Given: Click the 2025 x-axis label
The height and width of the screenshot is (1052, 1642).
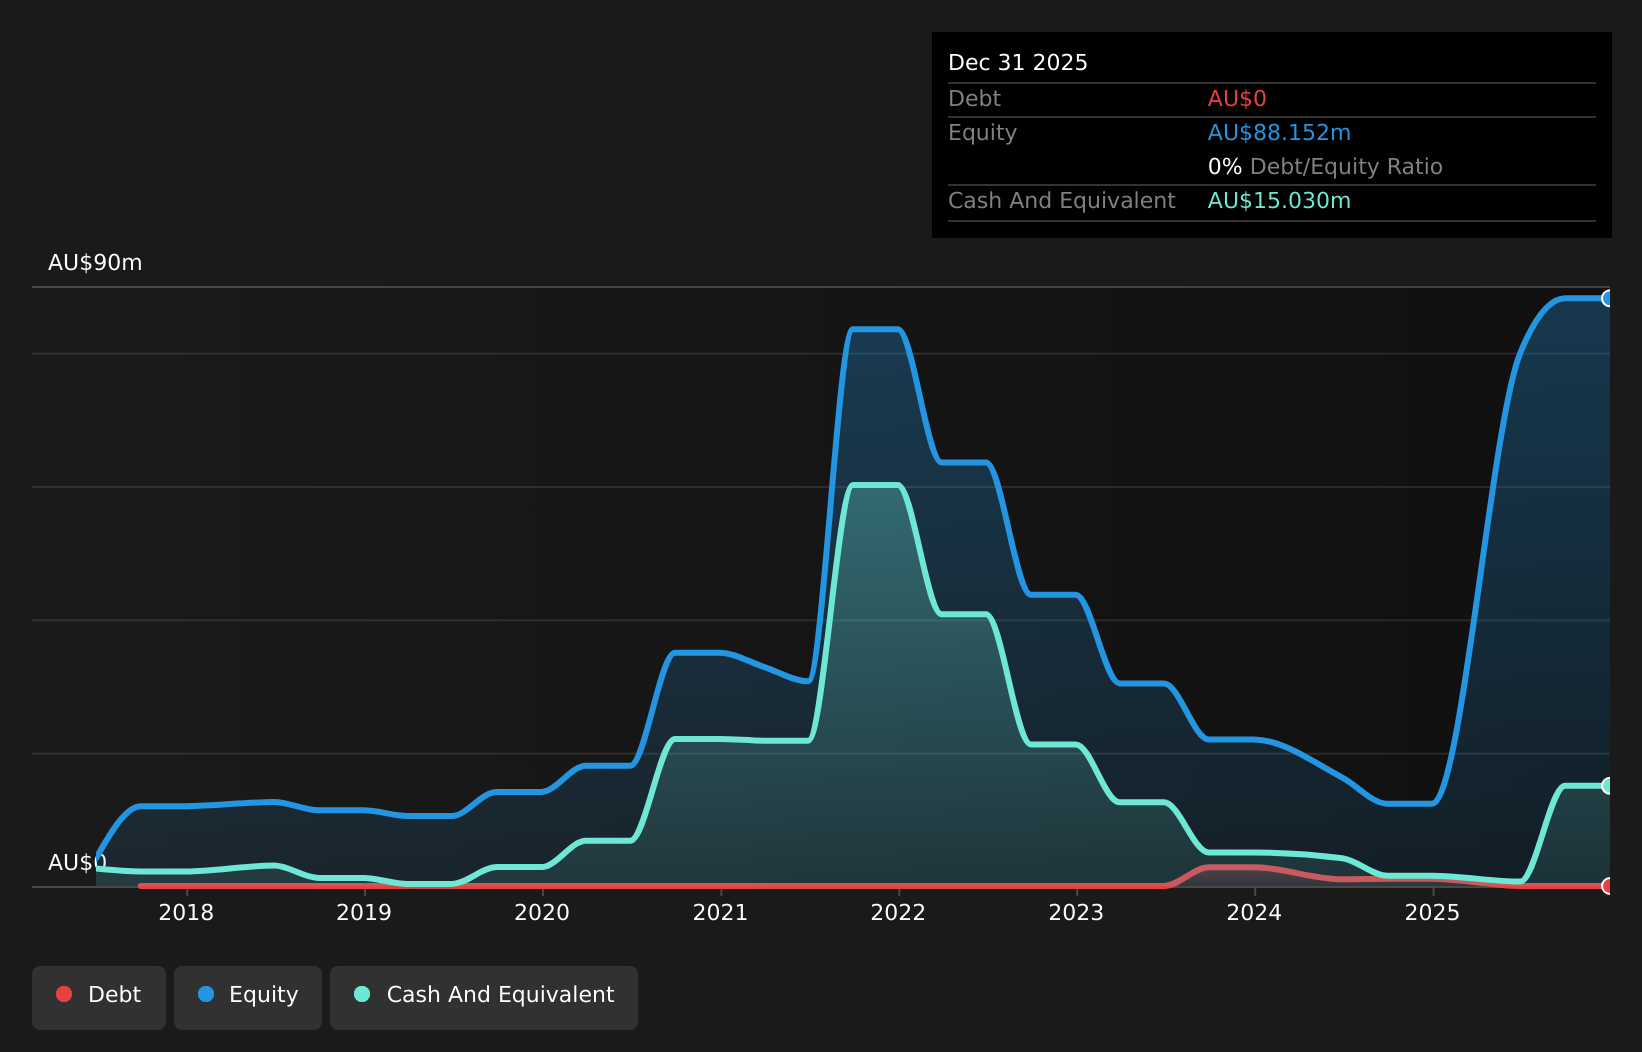Looking at the screenshot, I should (x=1432, y=913).
